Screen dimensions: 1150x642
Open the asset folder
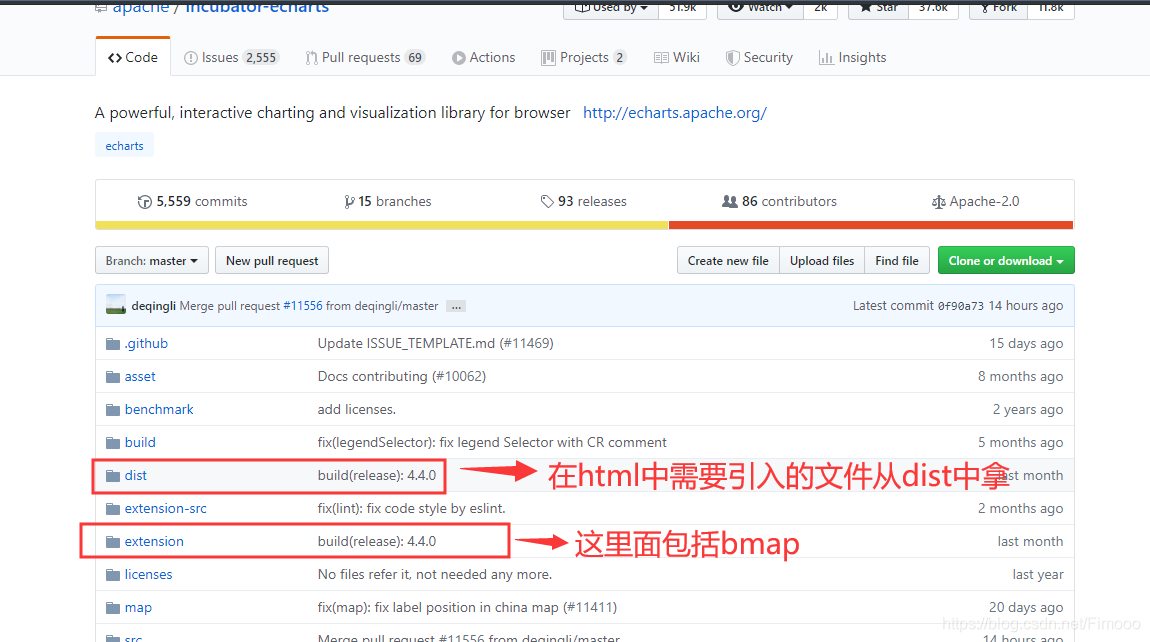click(140, 376)
